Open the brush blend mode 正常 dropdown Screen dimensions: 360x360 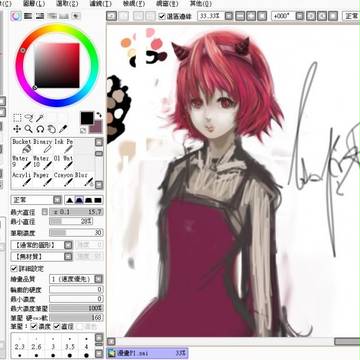pos(37,200)
